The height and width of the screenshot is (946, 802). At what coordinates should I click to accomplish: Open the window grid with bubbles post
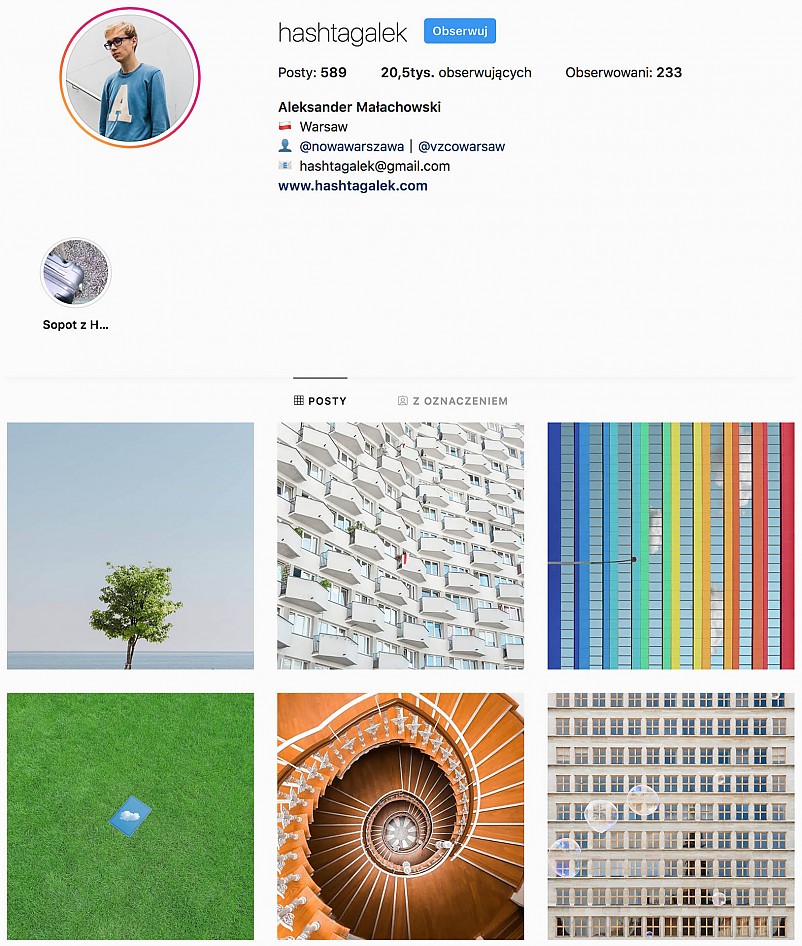click(671, 816)
